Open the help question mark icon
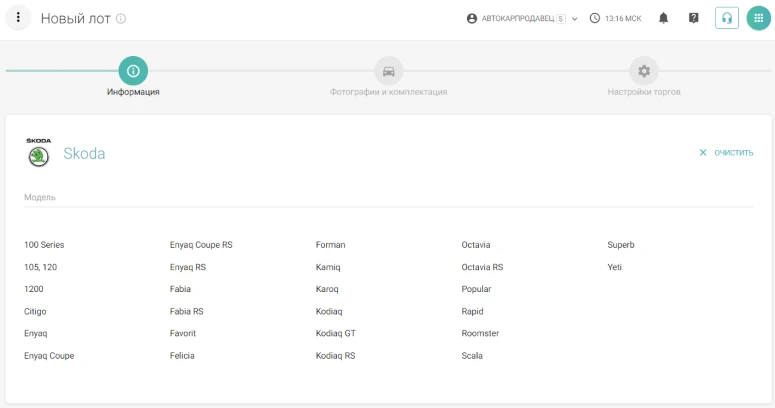This screenshot has width=775, height=408. tap(694, 18)
